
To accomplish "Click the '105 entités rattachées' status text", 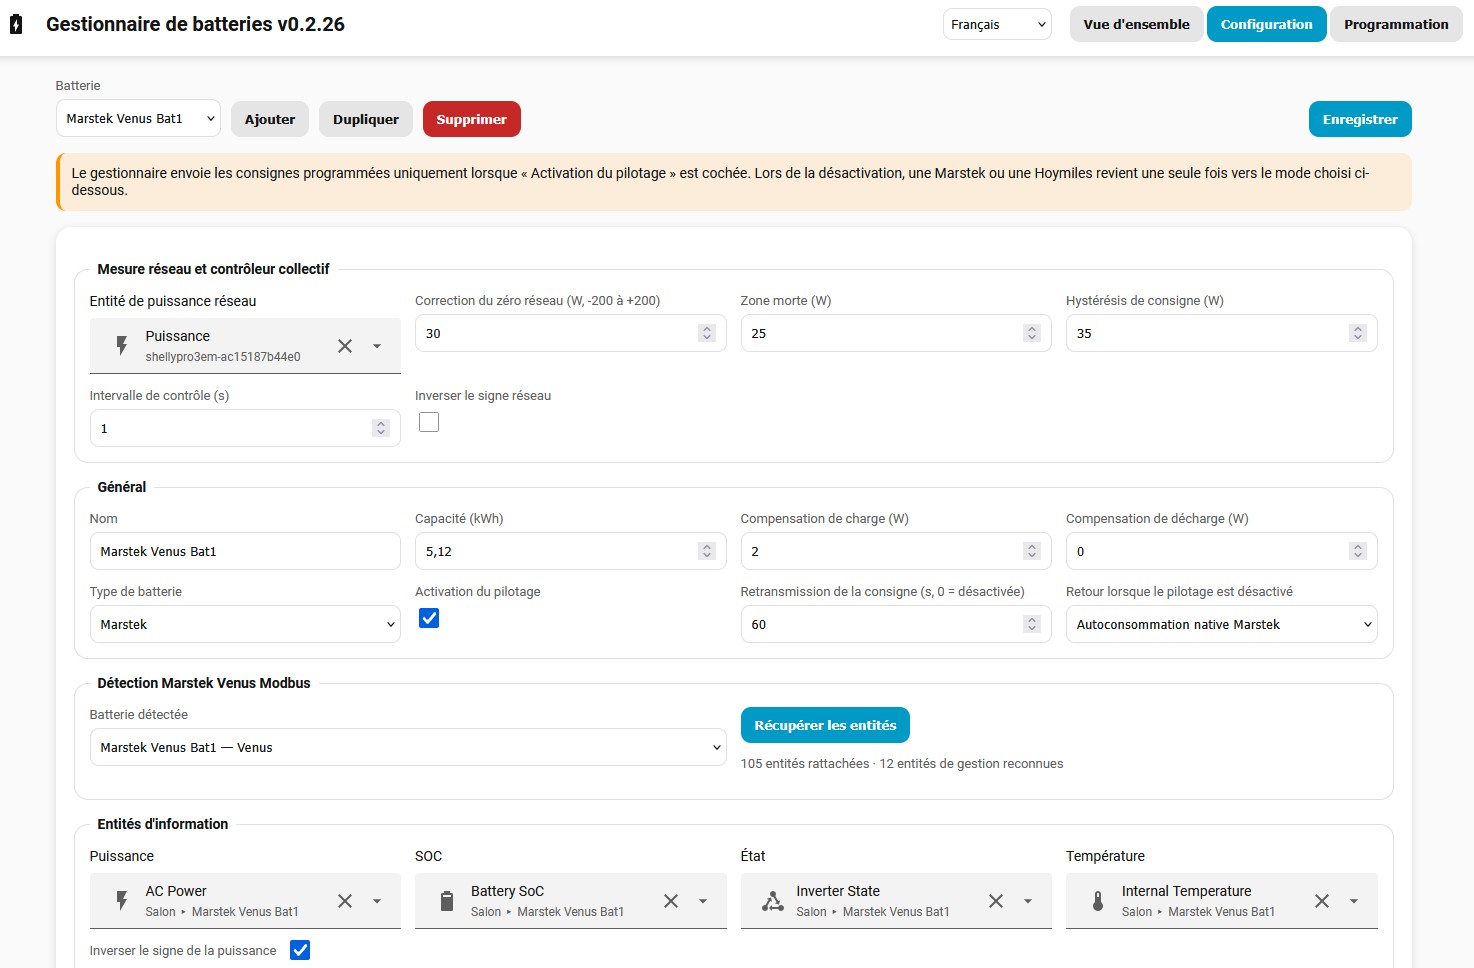I will click(805, 763).
